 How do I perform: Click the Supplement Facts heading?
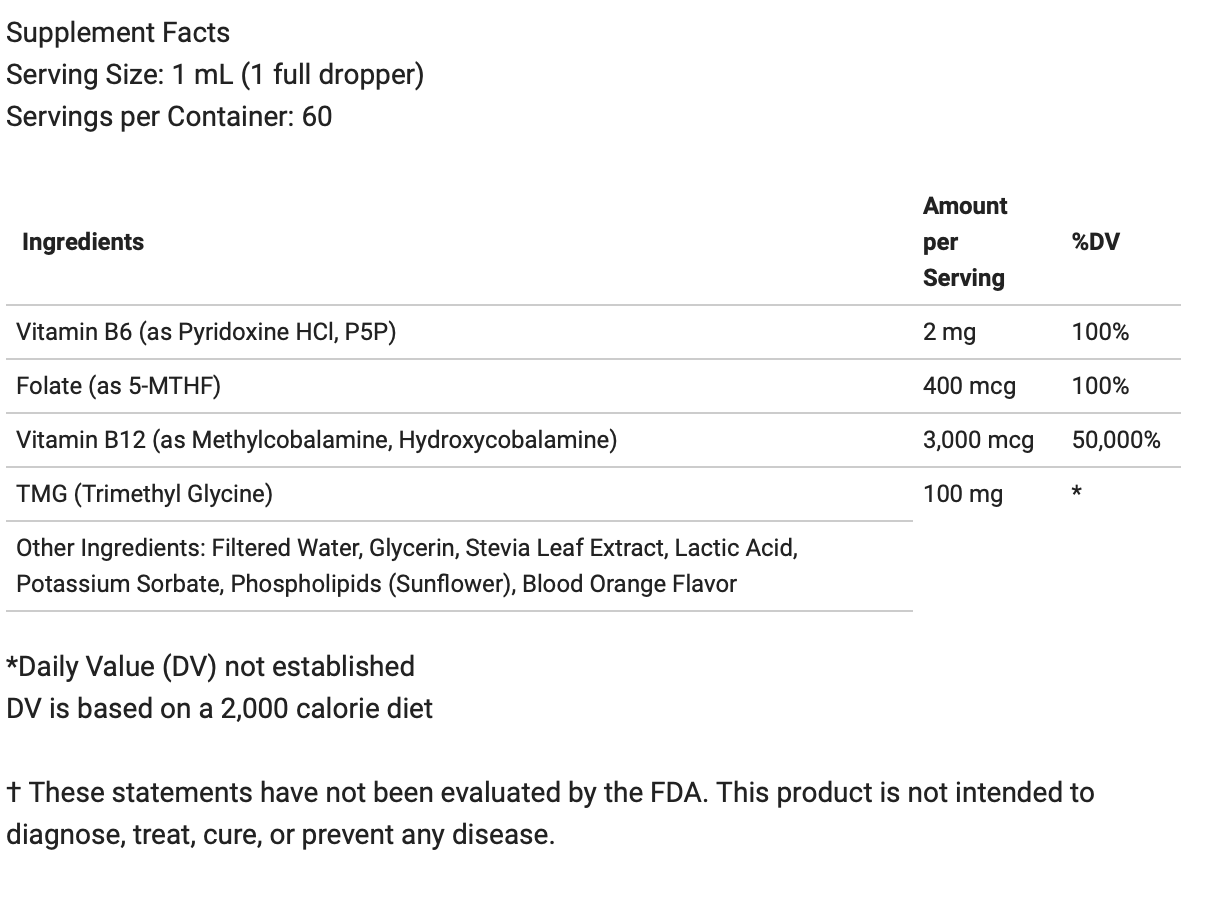118,33
